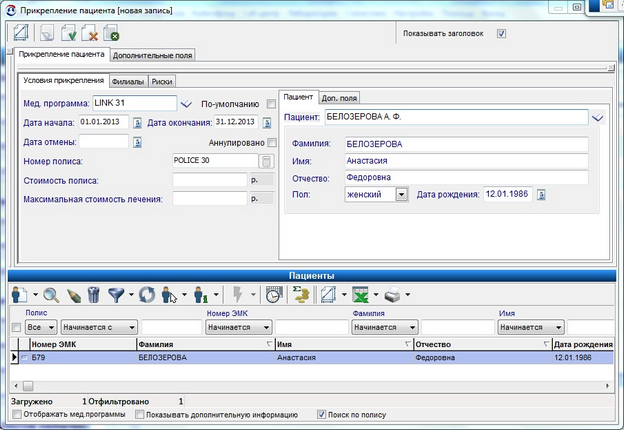Click the resize form icon in top toolbar
This screenshot has width=624, height=430.
[21, 33]
